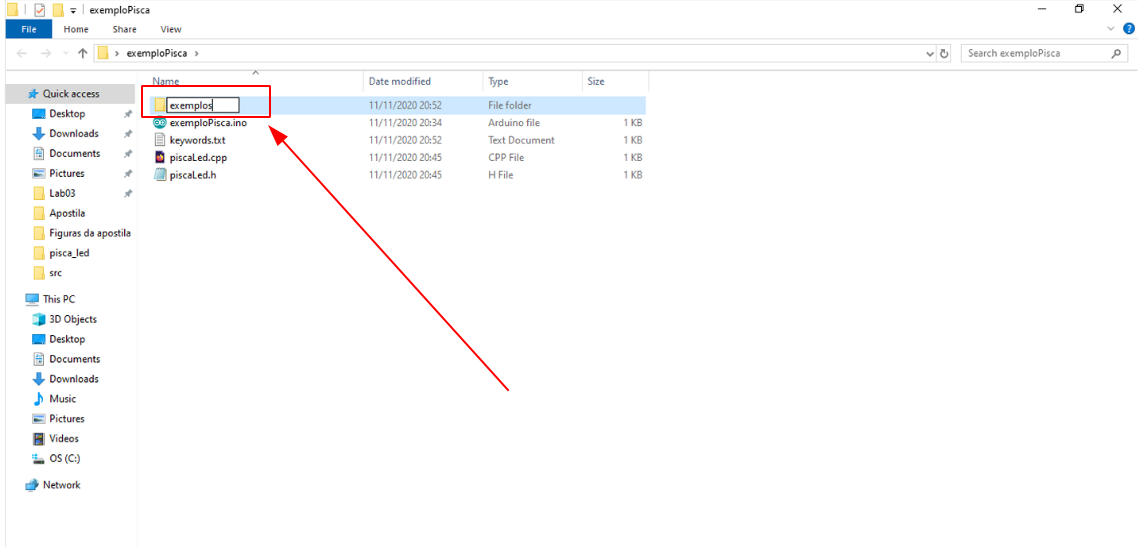The width and height of the screenshot is (1138, 547).
Task: Open pisca_led folder in navigation pane
Action: tap(69, 253)
